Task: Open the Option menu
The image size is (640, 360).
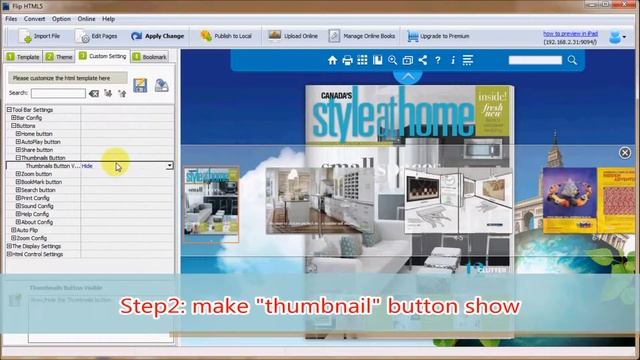Action: [61, 19]
